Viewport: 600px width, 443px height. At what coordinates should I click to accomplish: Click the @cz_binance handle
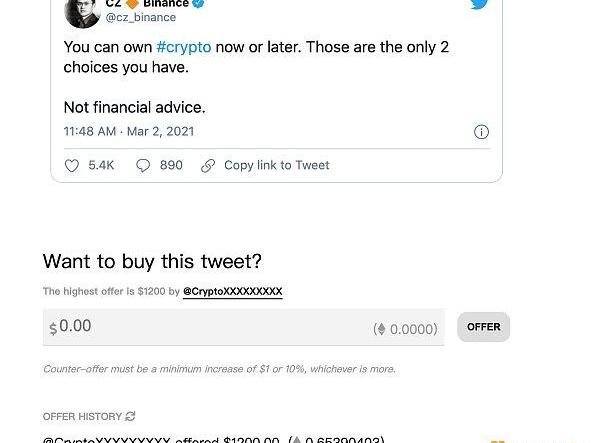pyautogui.click(x=141, y=17)
